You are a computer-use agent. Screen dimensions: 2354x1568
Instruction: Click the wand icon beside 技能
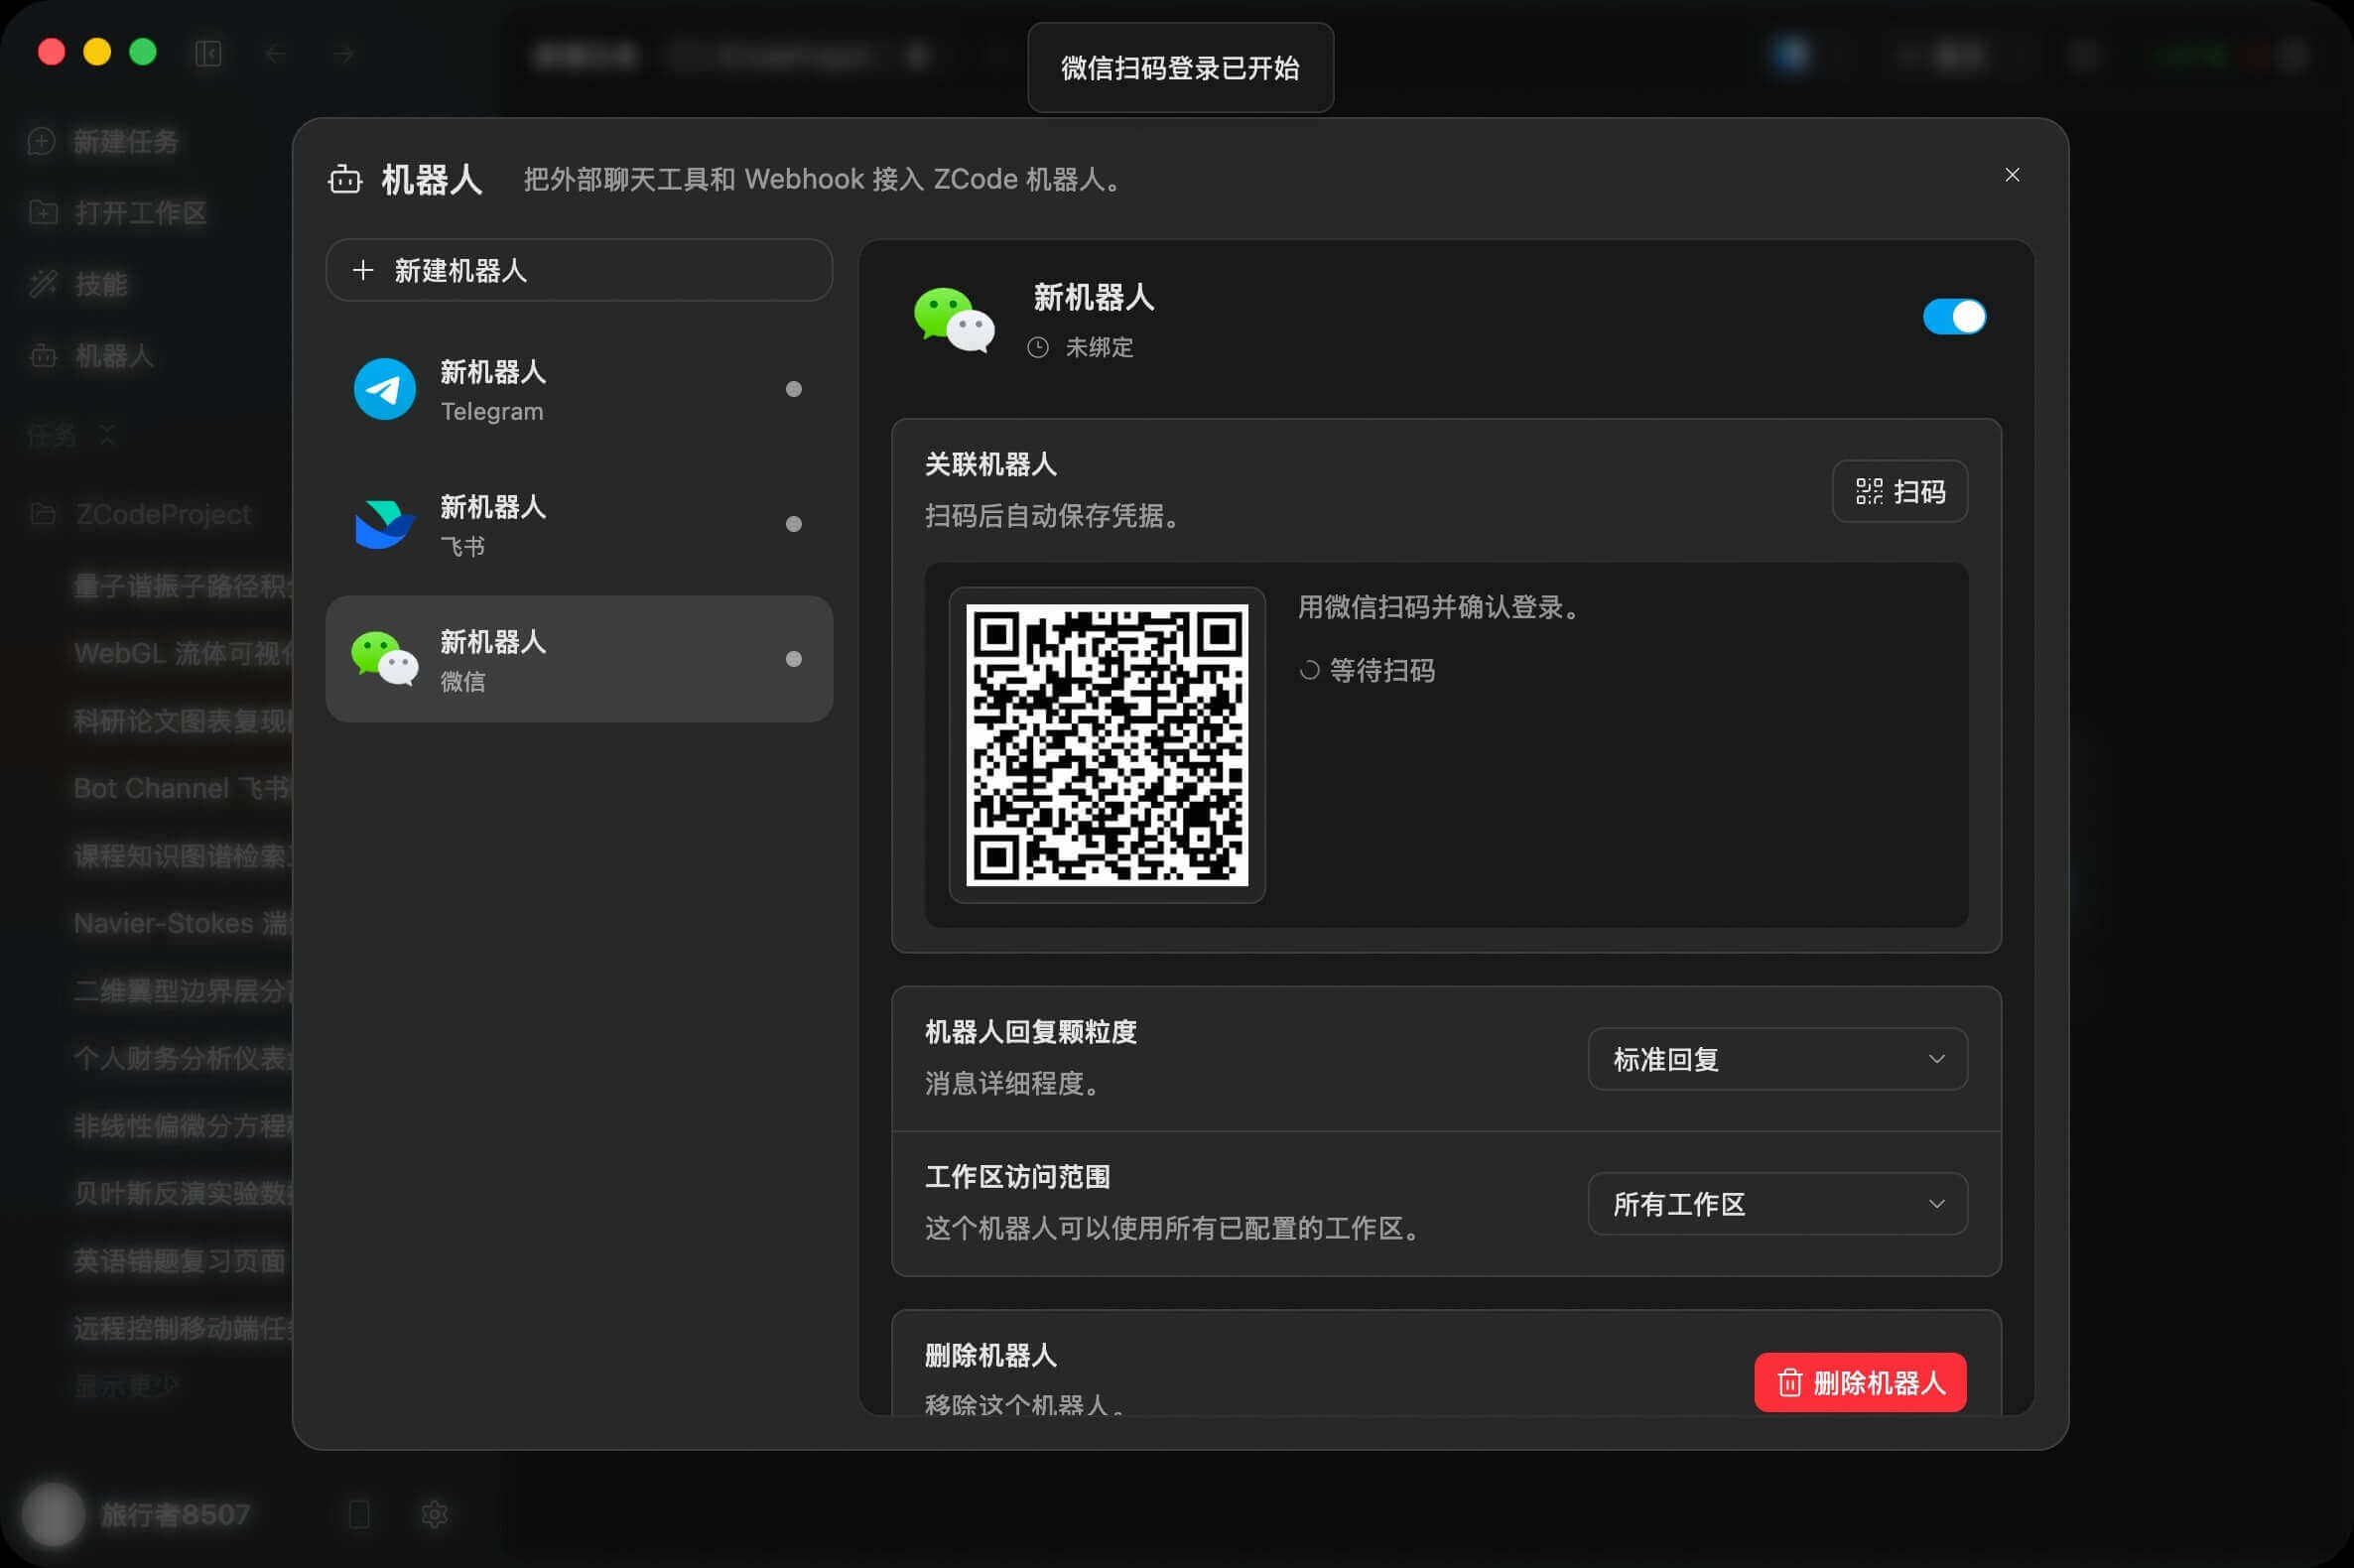tap(43, 284)
